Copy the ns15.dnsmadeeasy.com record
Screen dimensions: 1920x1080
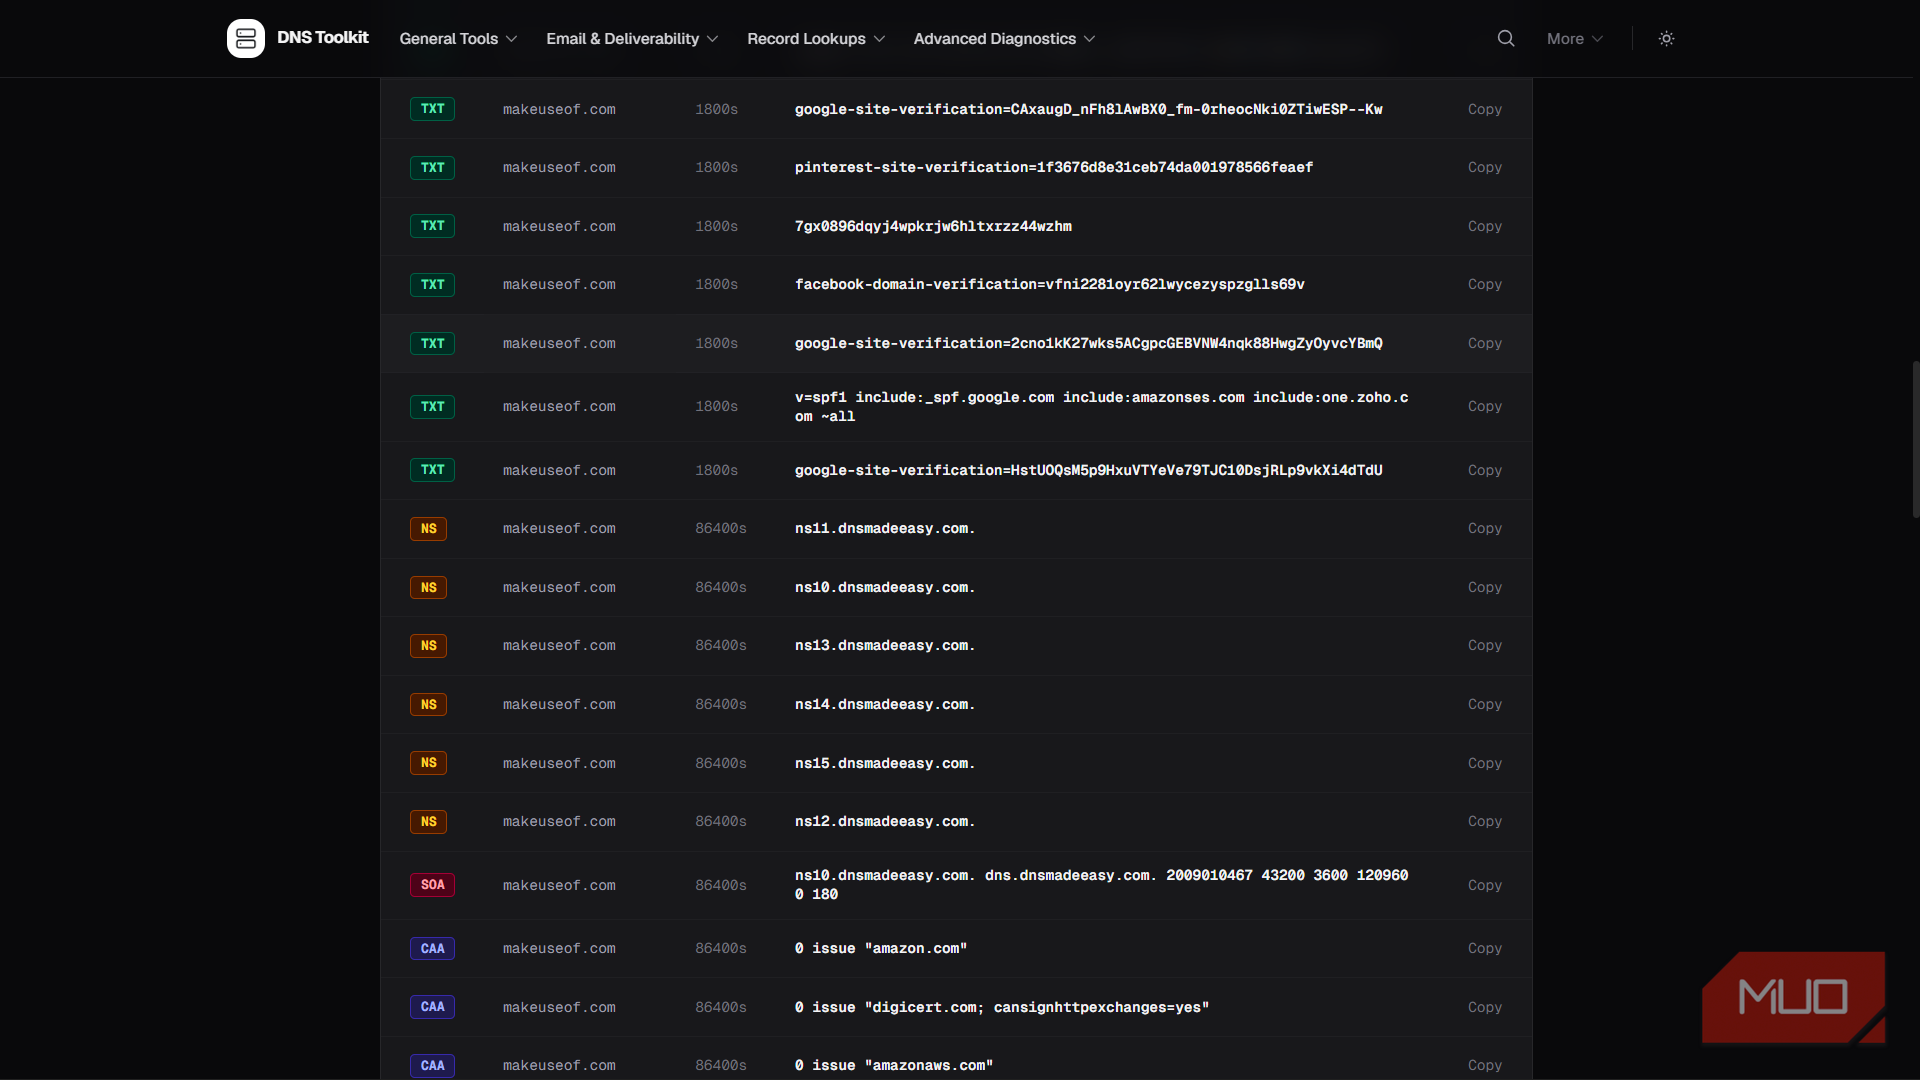point(1484,763)
